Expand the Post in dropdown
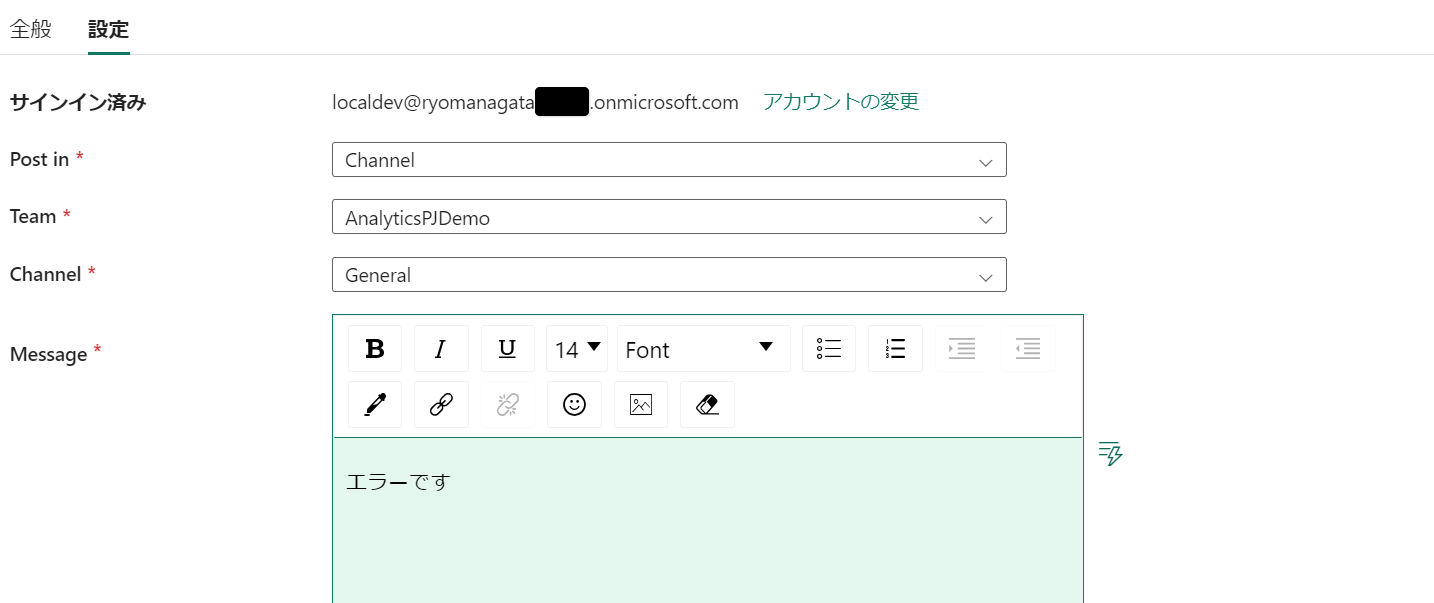 tap(669, 160)
